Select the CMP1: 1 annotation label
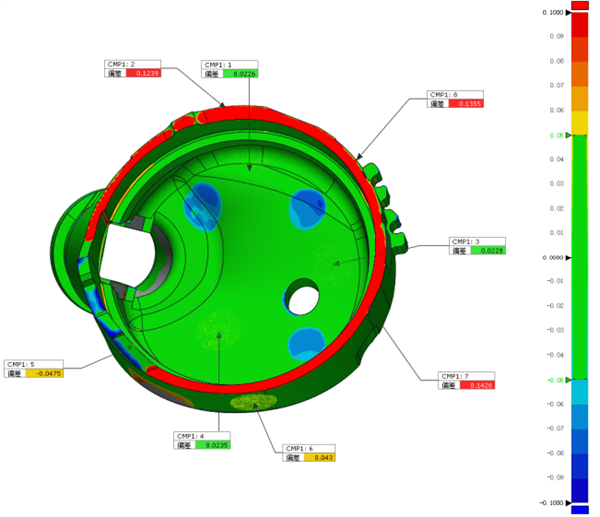600x517 pixels. click(x=230, y=69)
